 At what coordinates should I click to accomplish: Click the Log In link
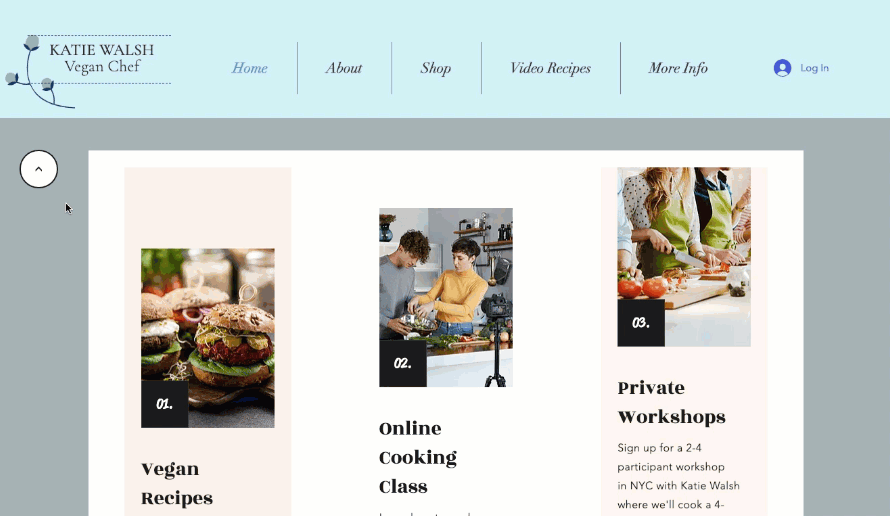[815, 68]
